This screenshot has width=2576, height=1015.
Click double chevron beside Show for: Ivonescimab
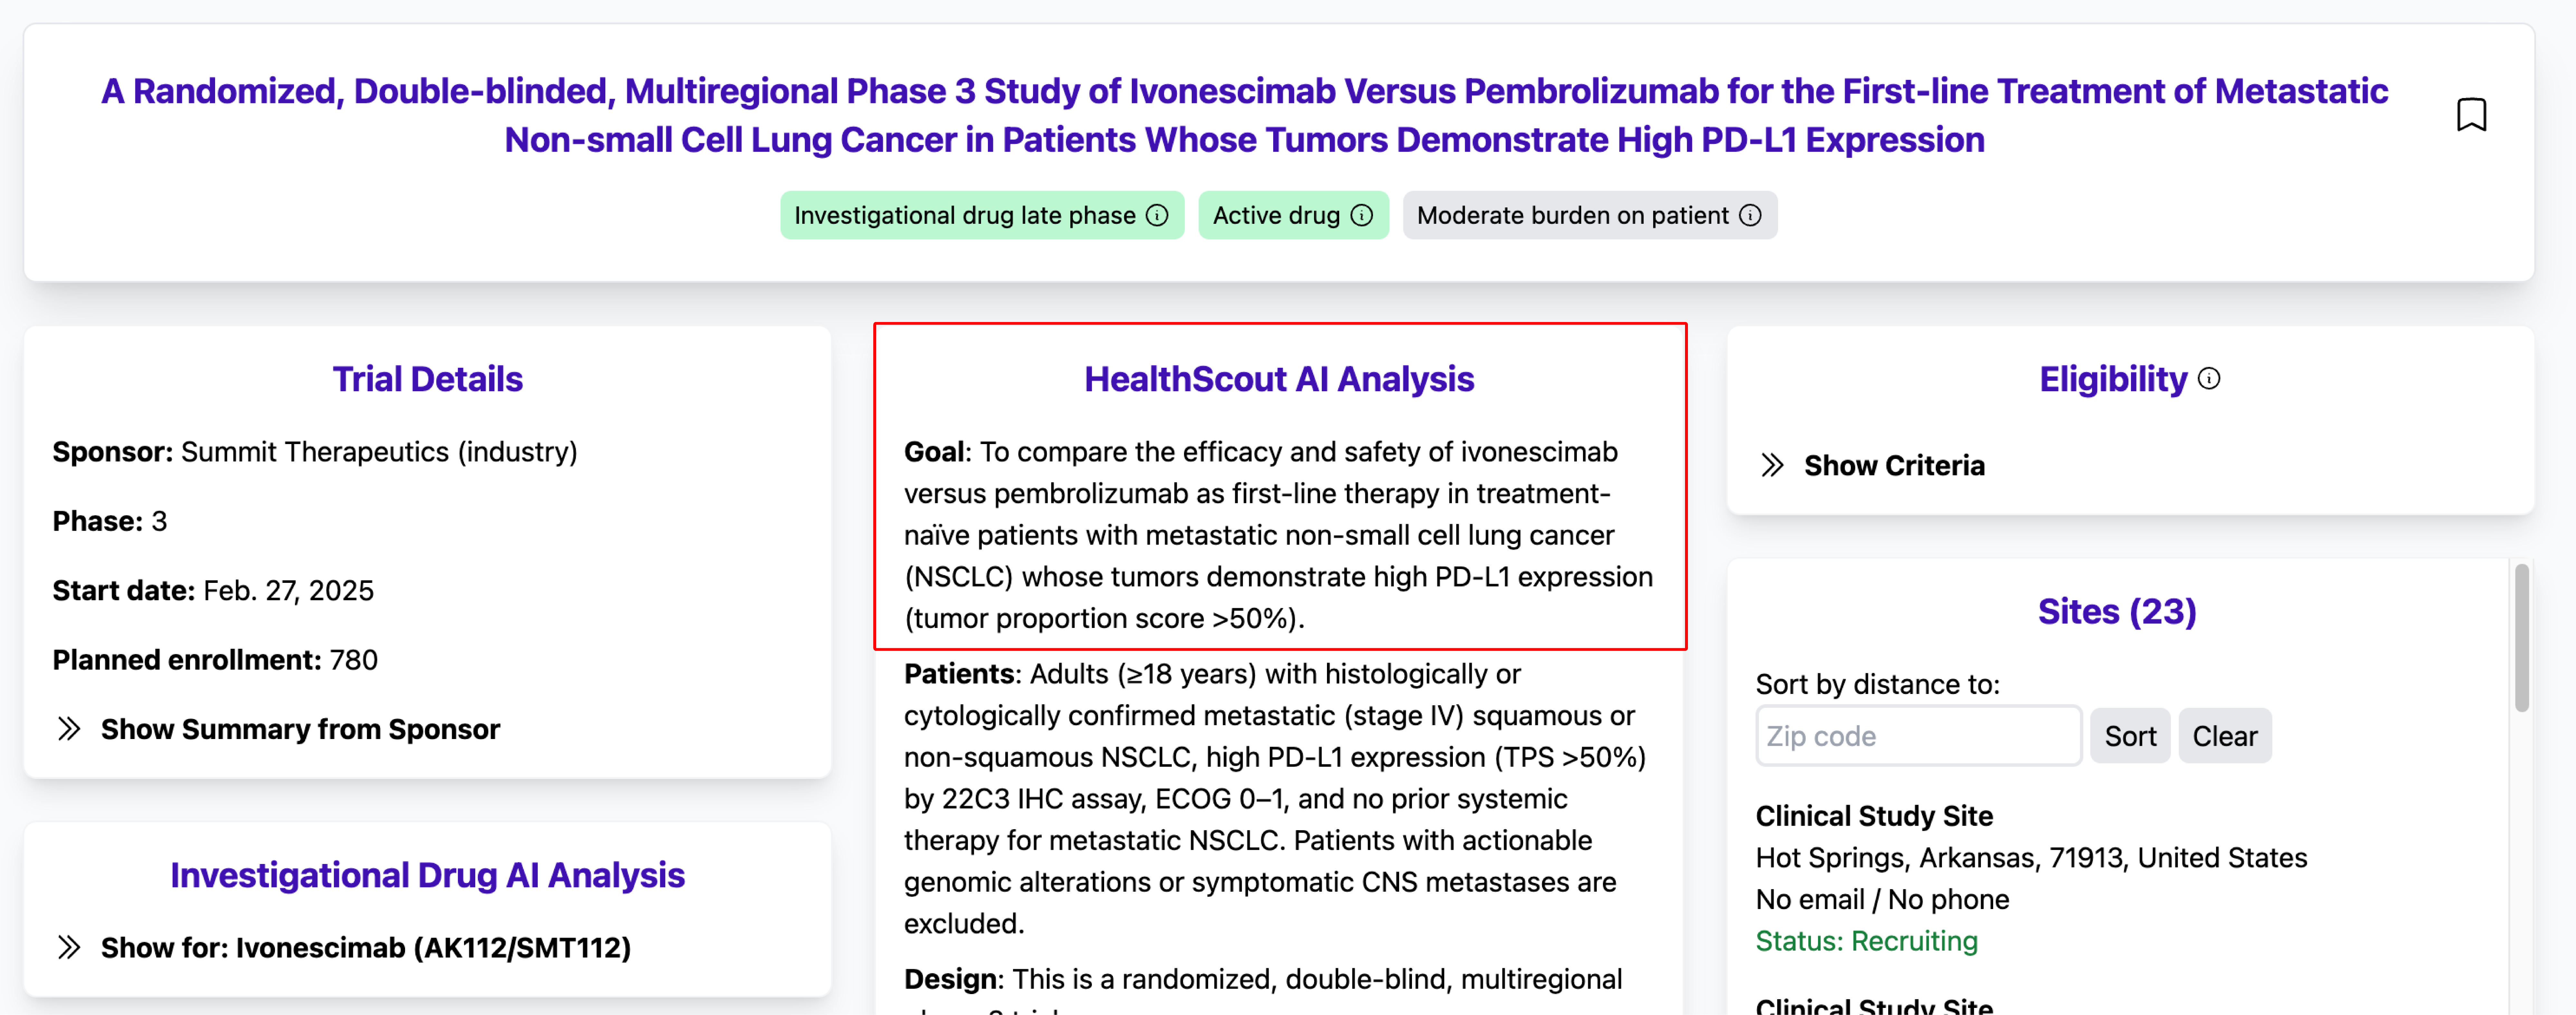click(68, 947)
